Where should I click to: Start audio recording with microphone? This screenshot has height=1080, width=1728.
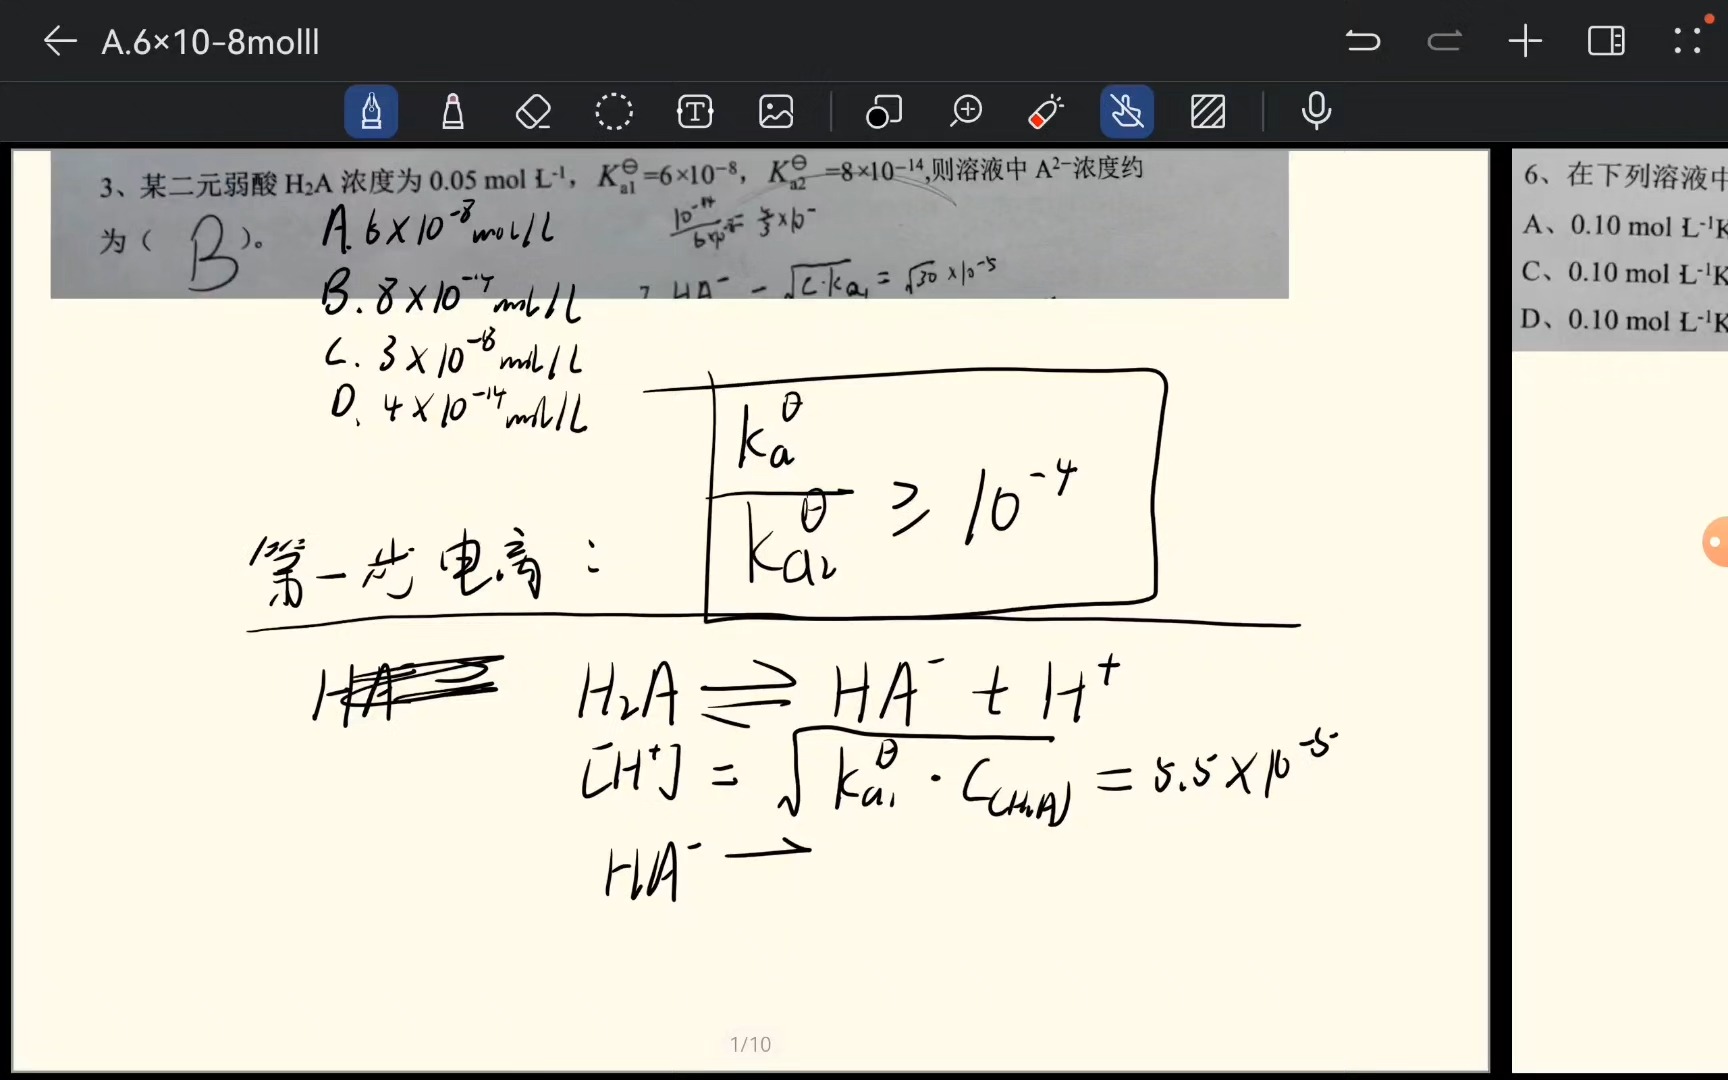[1316, 111]
